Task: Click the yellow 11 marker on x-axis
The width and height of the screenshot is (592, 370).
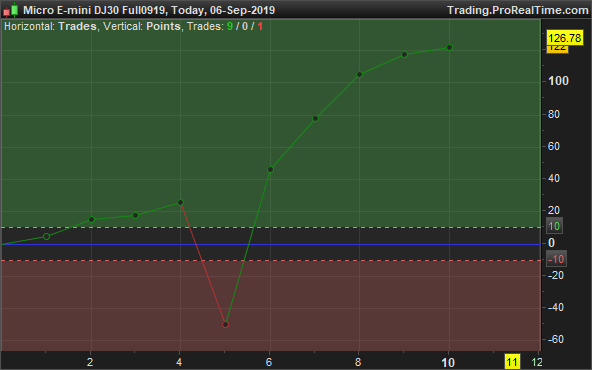Action: tap(512, 362)
